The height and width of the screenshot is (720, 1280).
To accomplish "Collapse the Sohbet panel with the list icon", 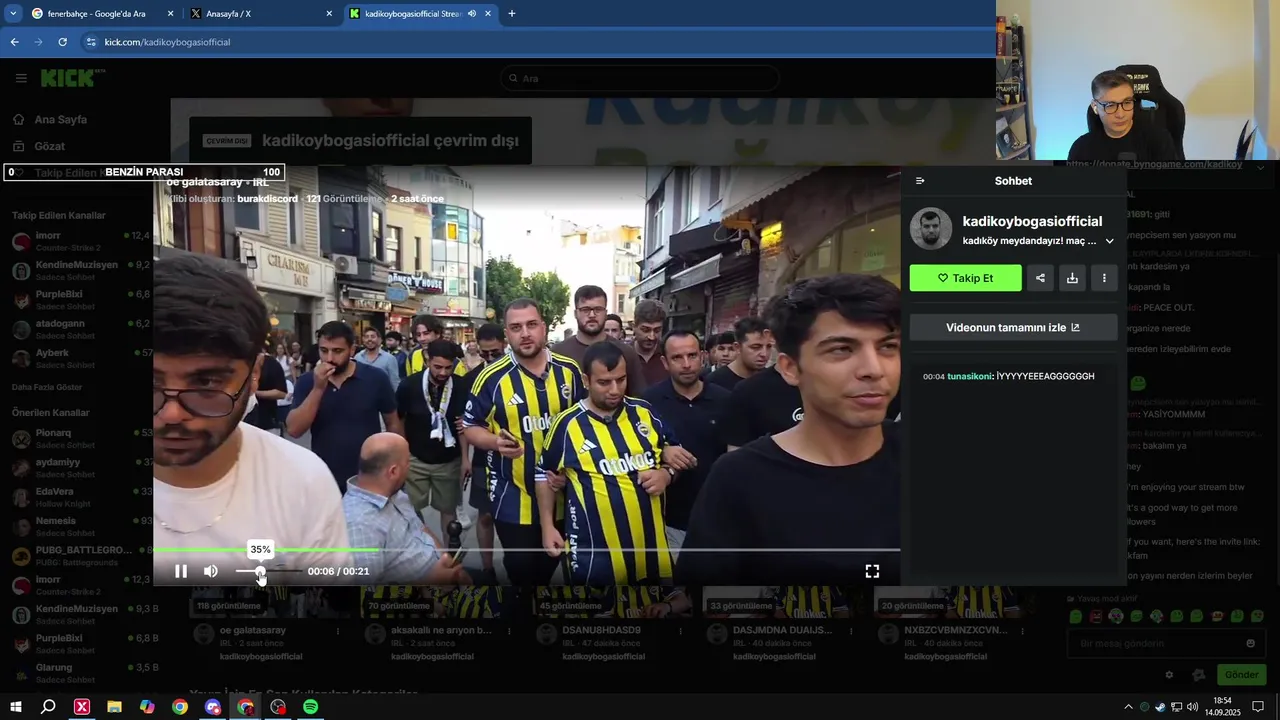I will pos(920,181).
